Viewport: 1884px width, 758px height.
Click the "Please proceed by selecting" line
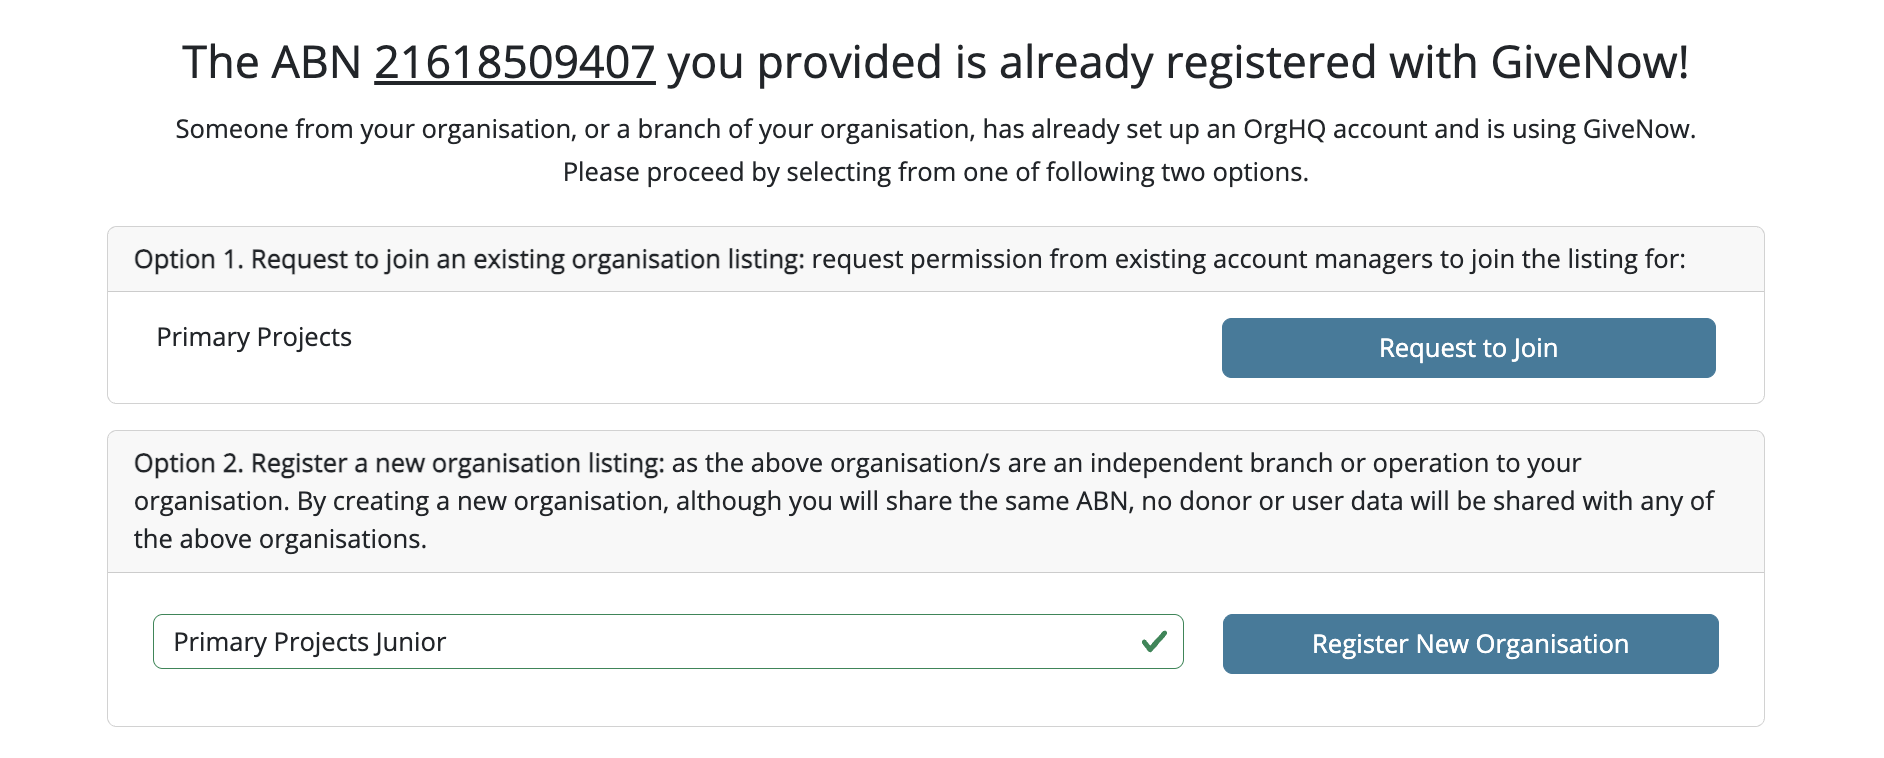tap(935, 172)
